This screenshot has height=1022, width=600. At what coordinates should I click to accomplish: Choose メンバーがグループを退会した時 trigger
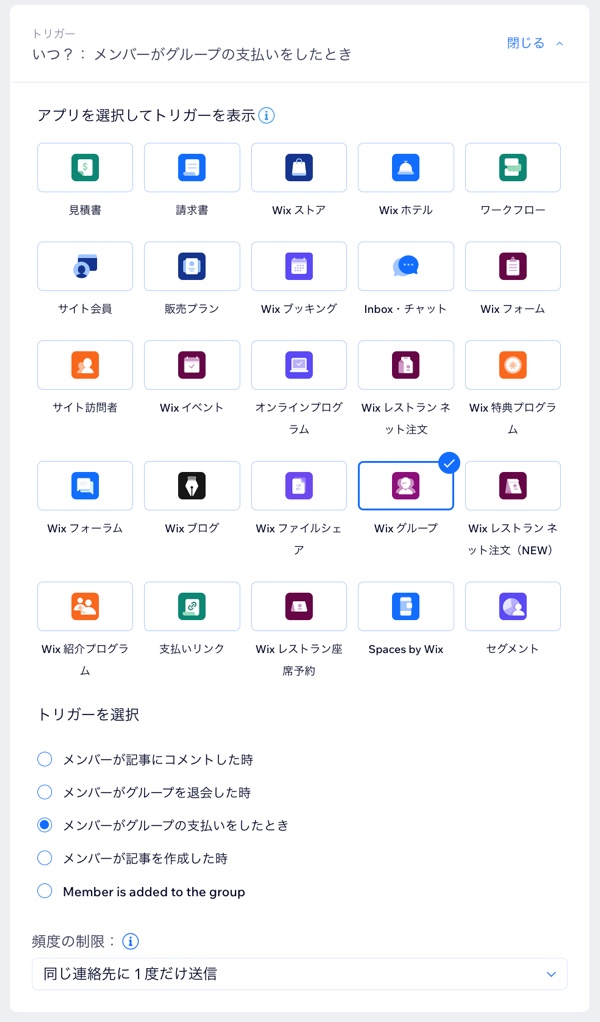(45, 792)
